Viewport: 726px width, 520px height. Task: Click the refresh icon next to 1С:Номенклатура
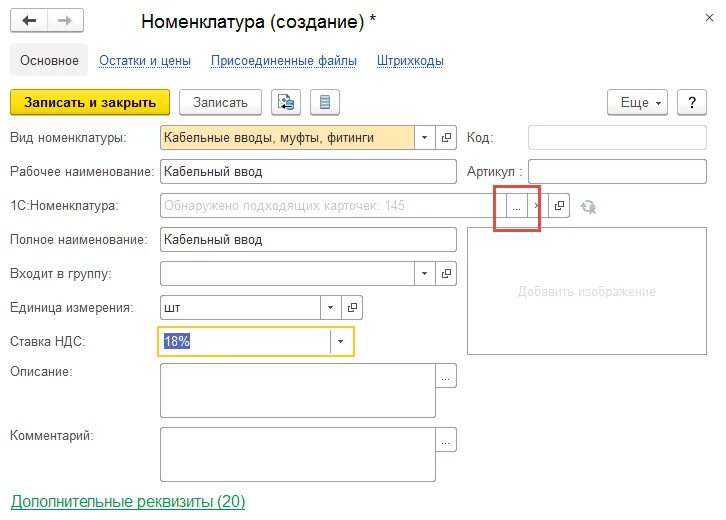(588, 206)
